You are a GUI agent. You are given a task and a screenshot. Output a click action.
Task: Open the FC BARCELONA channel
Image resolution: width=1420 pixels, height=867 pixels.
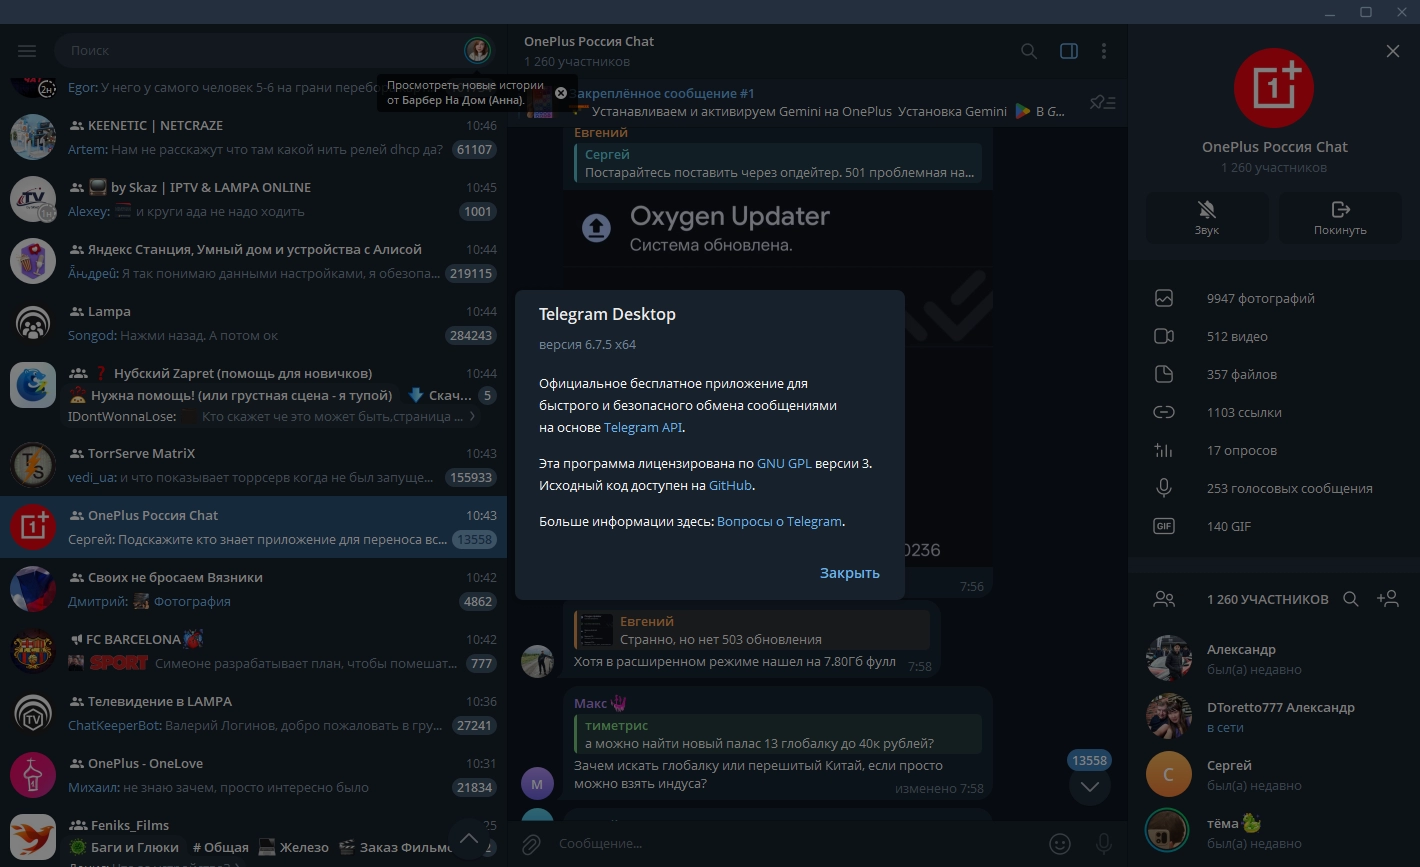[253, 651]
